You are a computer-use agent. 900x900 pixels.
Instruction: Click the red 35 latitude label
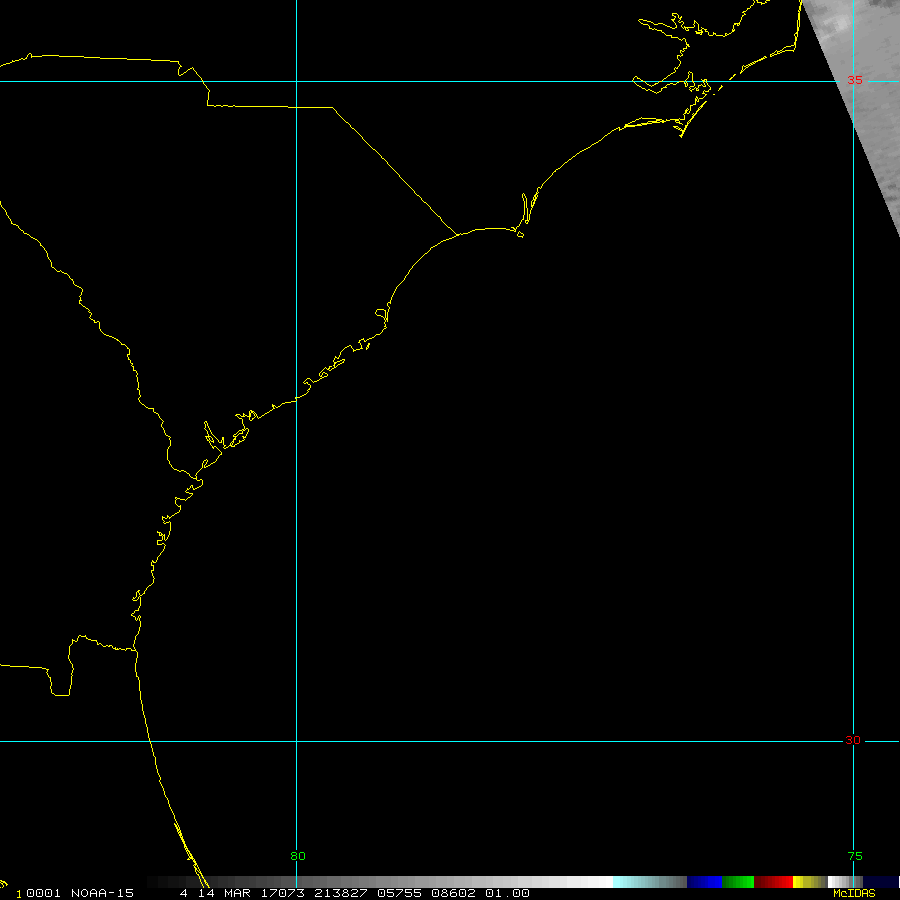855,80
